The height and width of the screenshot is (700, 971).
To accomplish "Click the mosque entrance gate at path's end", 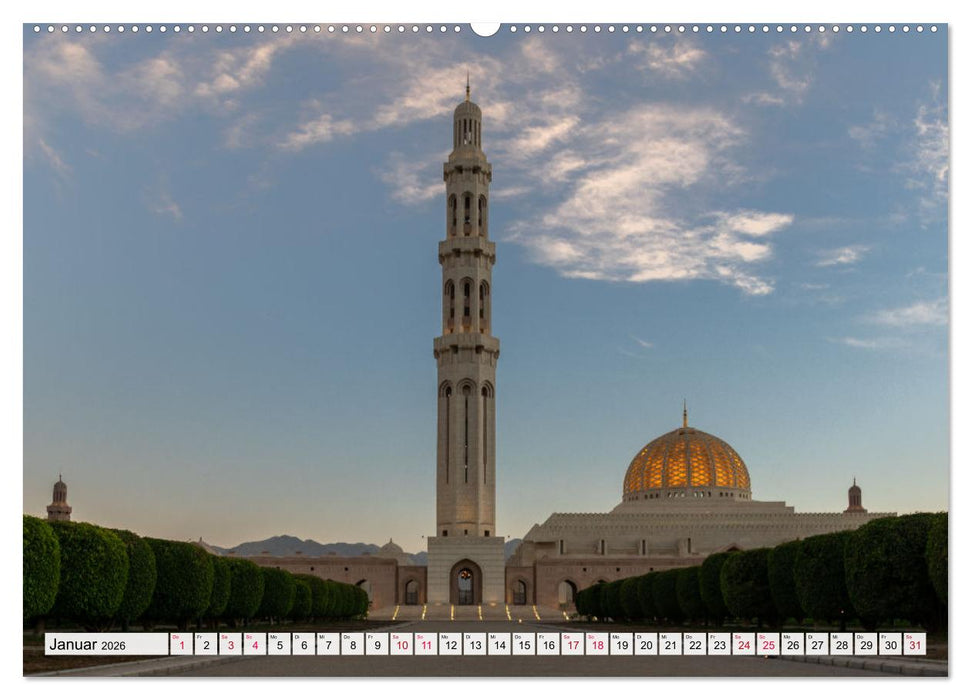I will [x=466, y=585].
